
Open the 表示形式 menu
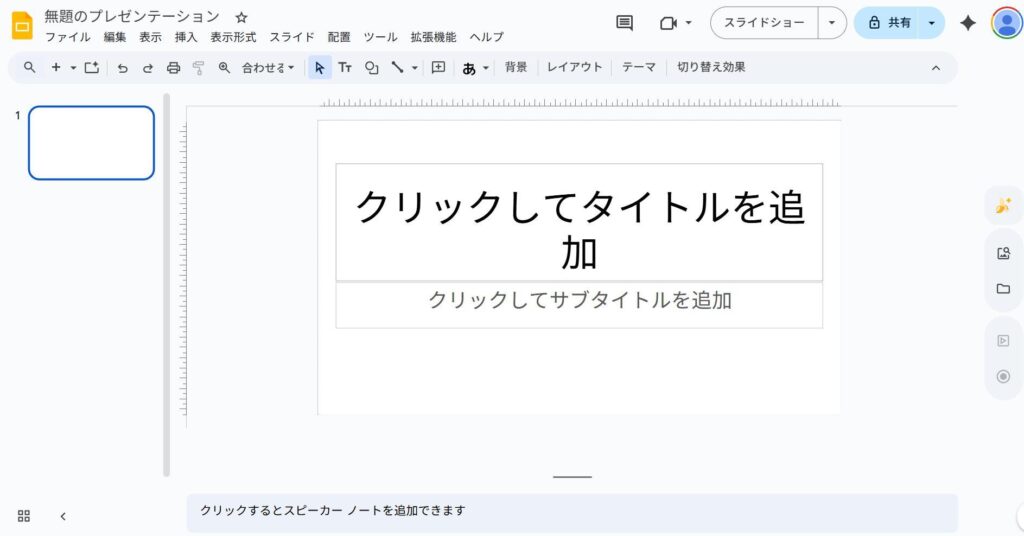tap(233, 37)
